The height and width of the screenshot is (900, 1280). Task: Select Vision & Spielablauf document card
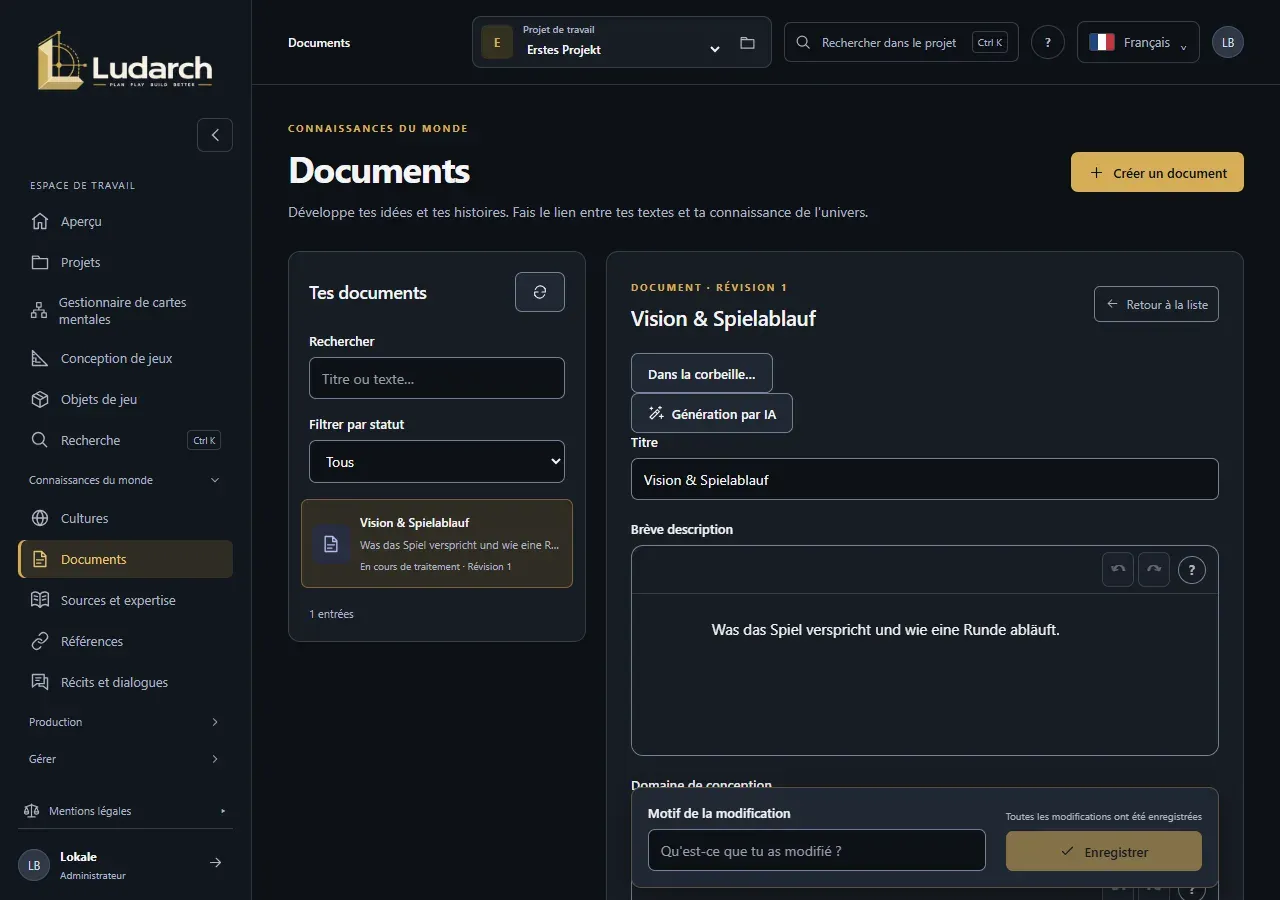[x=437, y=543]
